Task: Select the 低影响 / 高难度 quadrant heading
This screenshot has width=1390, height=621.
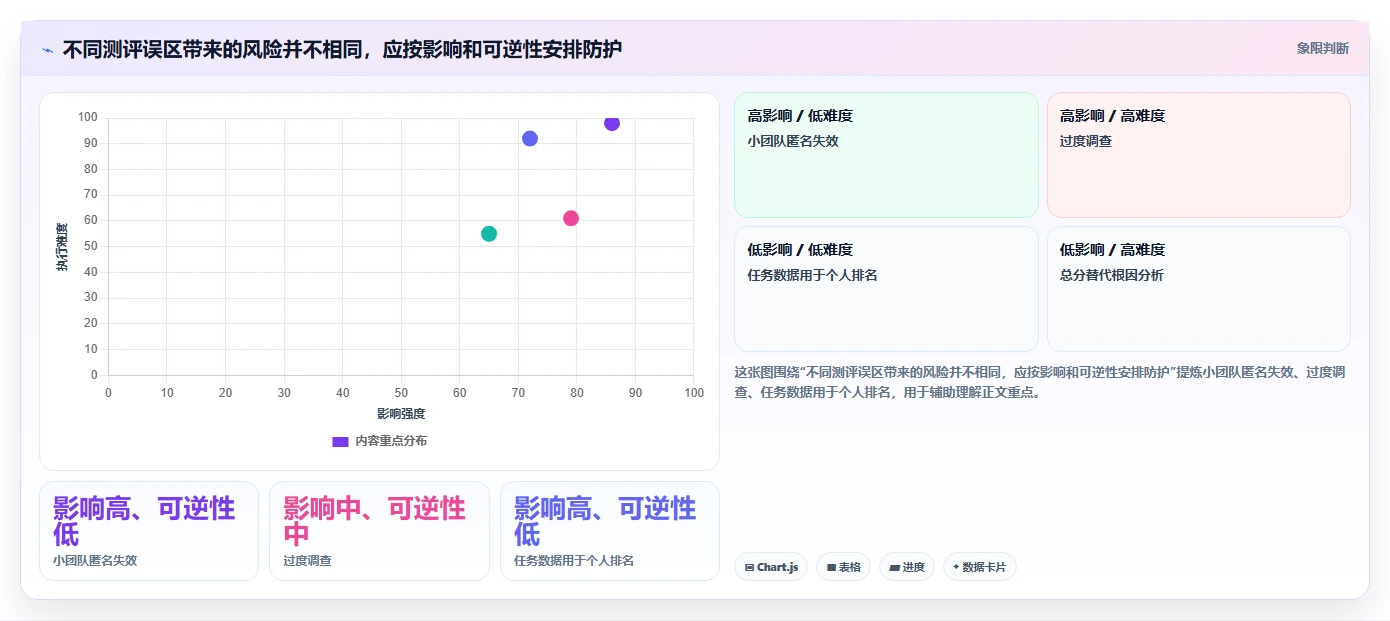Action: [1113, 250]
